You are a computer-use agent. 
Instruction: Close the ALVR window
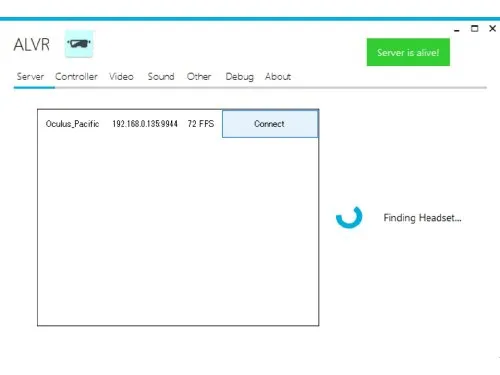pyautogui.click(x=492, y=29)
